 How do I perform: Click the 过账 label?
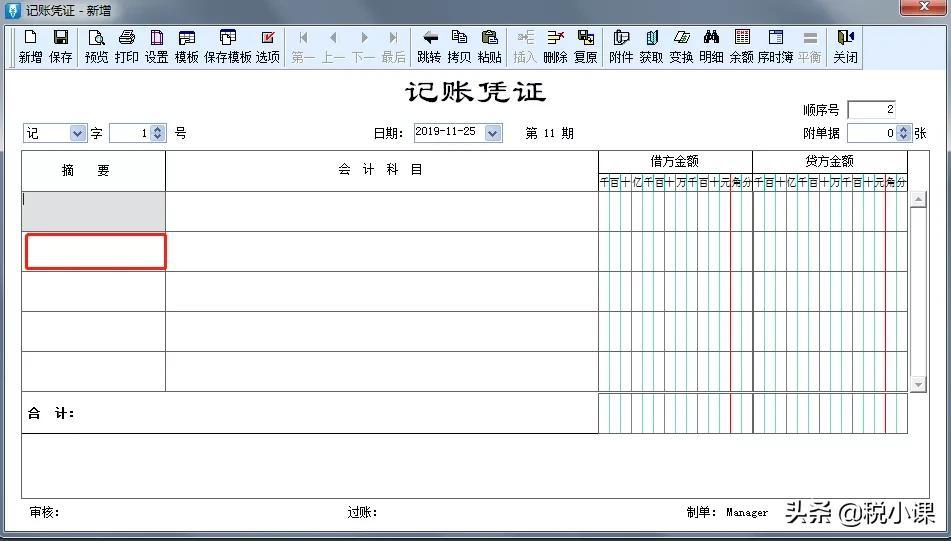coord(363,512)
